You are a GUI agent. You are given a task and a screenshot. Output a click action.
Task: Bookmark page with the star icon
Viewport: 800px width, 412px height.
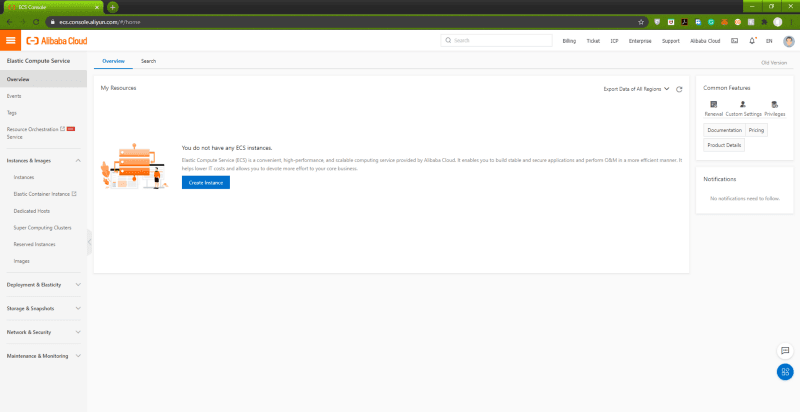[x=641, y=21]
